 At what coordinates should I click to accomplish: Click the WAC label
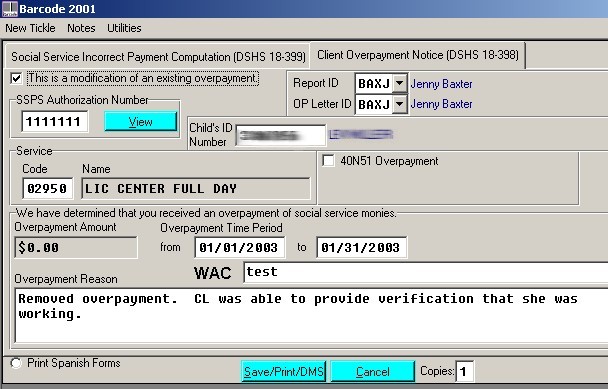pos(212,273)
